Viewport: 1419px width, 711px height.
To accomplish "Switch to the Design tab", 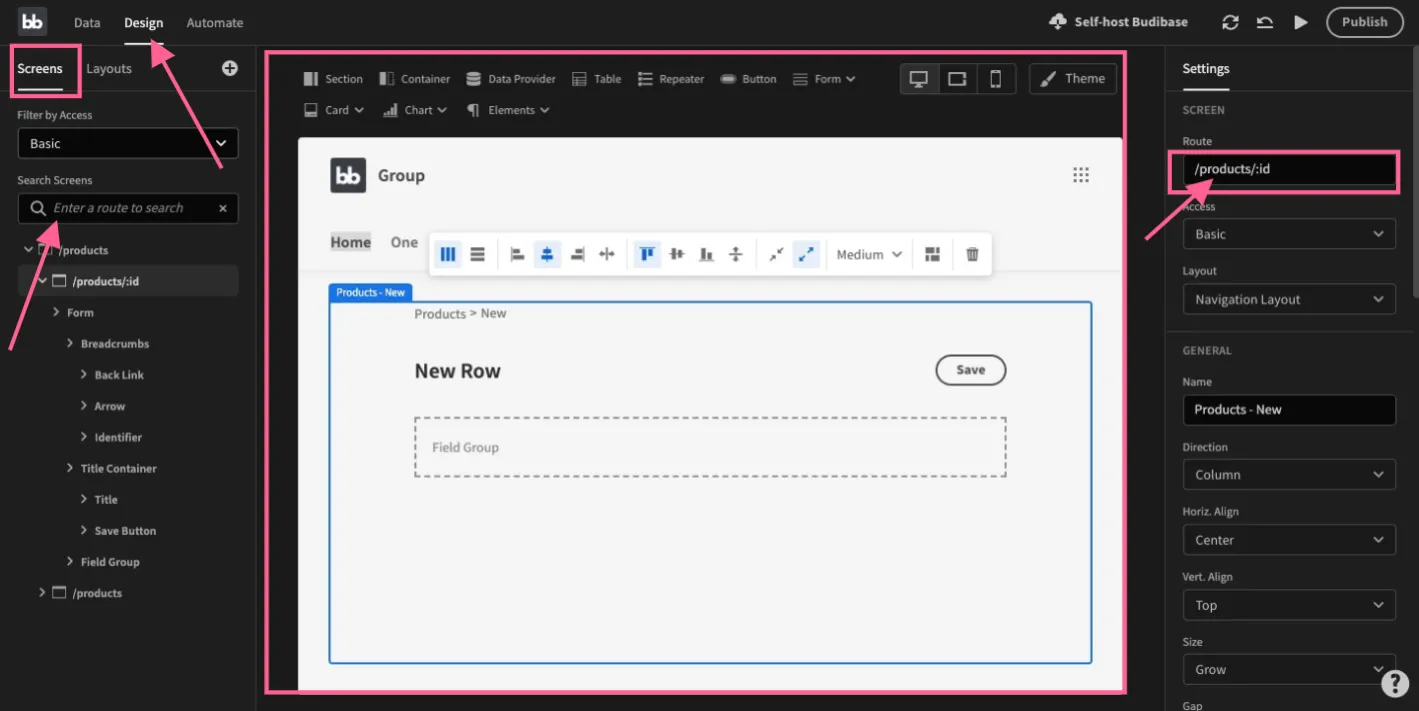I will 143,22.
